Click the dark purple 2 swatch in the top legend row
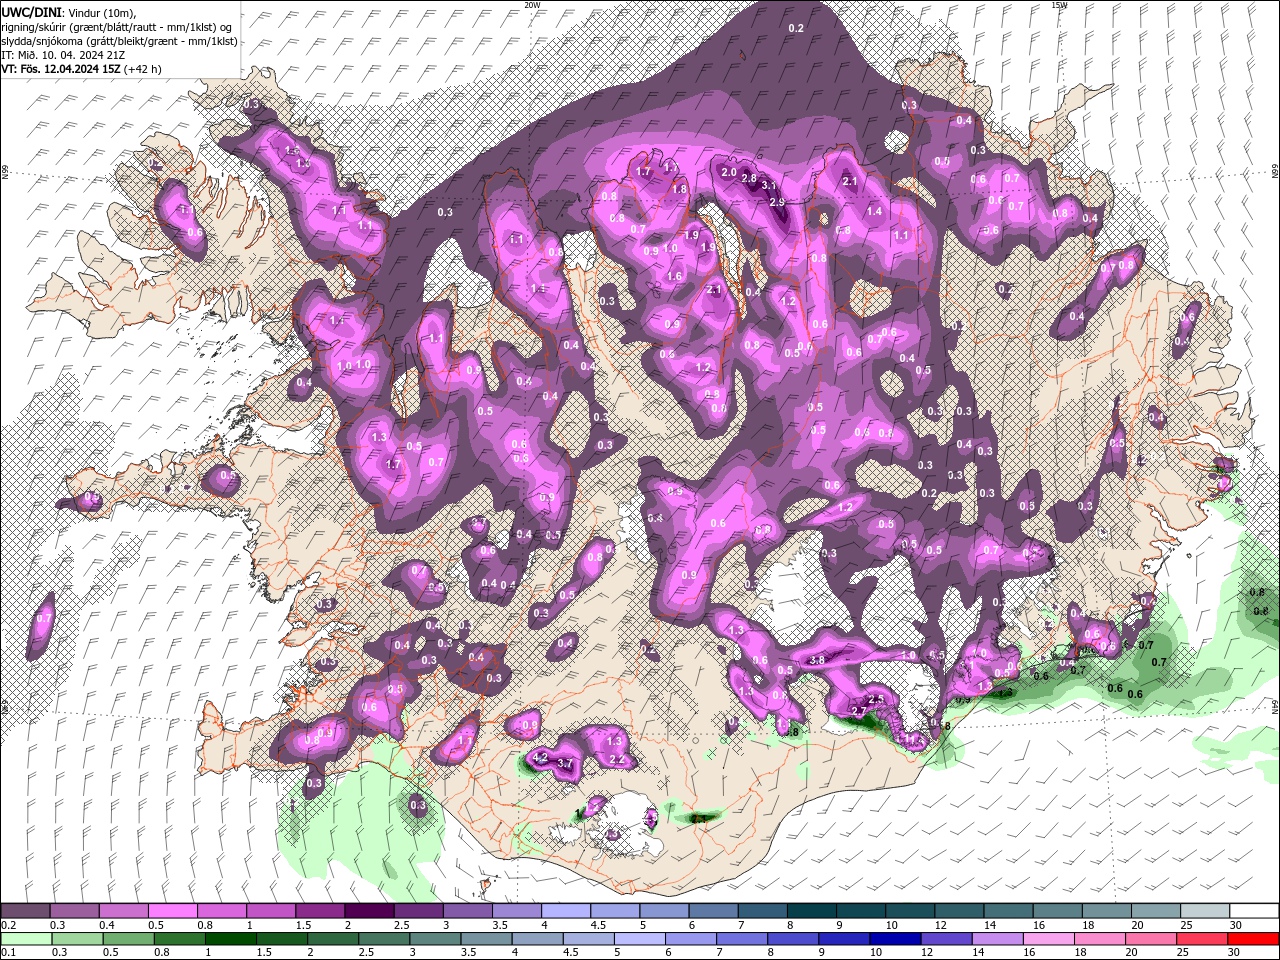Image resolution: width=1280 pixels, height=960 pixels. click(x=368, y=911)
